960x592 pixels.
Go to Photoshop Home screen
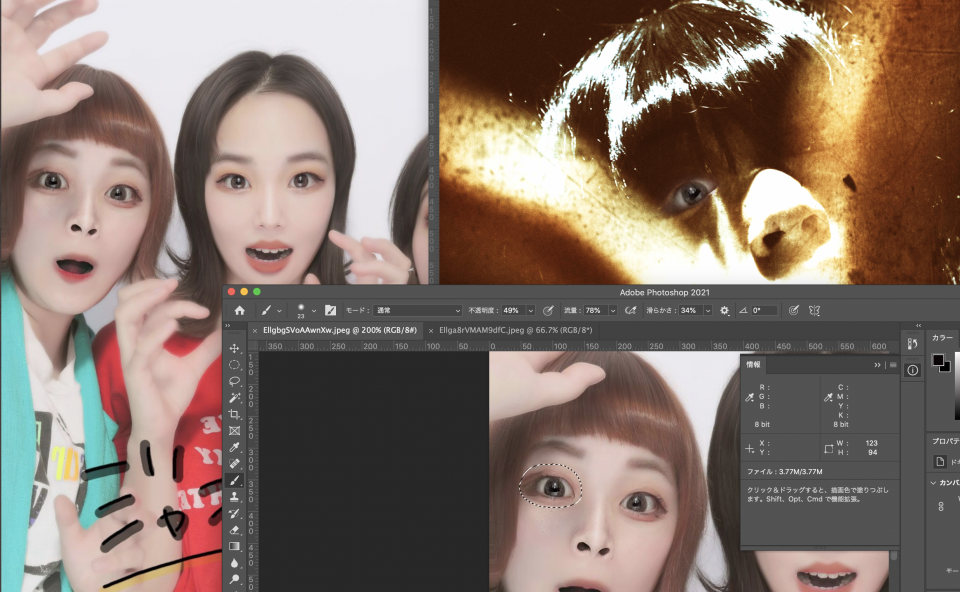click(239, 310)
